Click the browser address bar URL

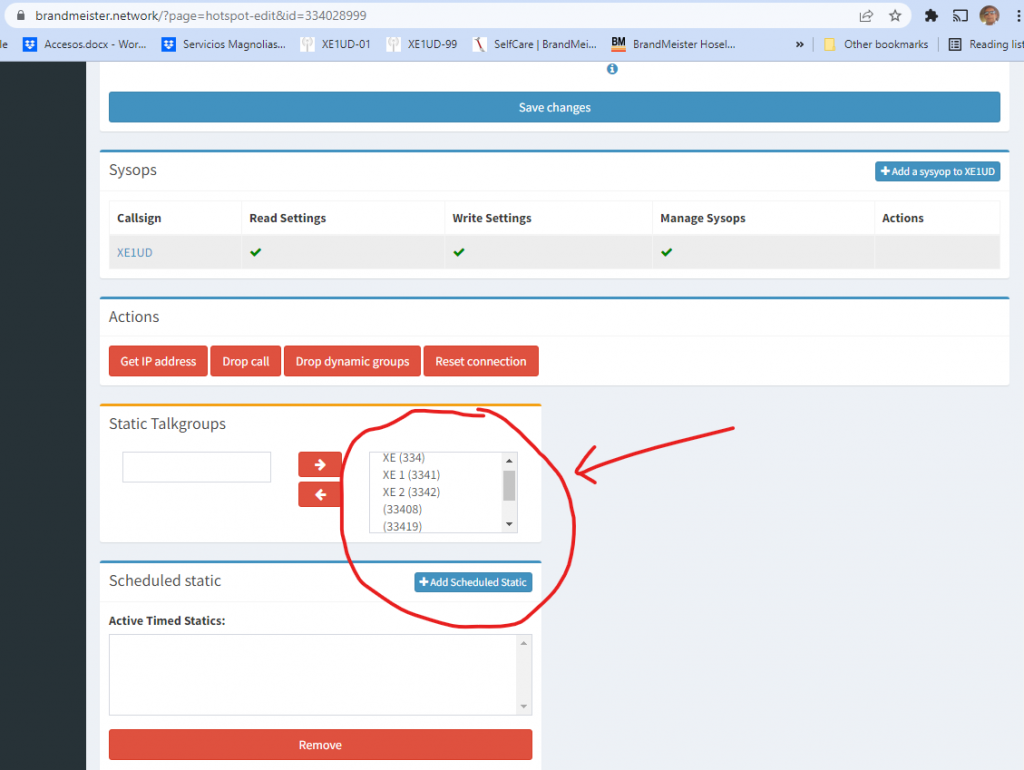coord(200,16)
